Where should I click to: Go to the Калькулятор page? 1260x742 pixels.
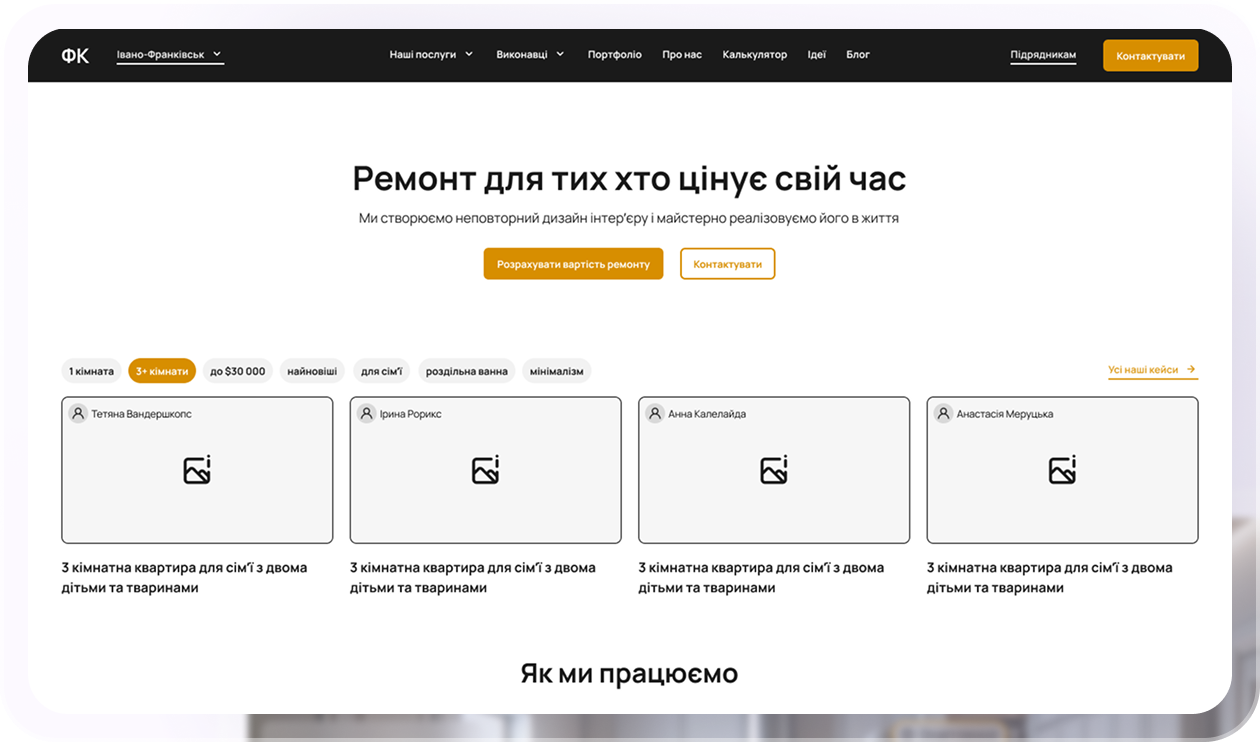755,55
